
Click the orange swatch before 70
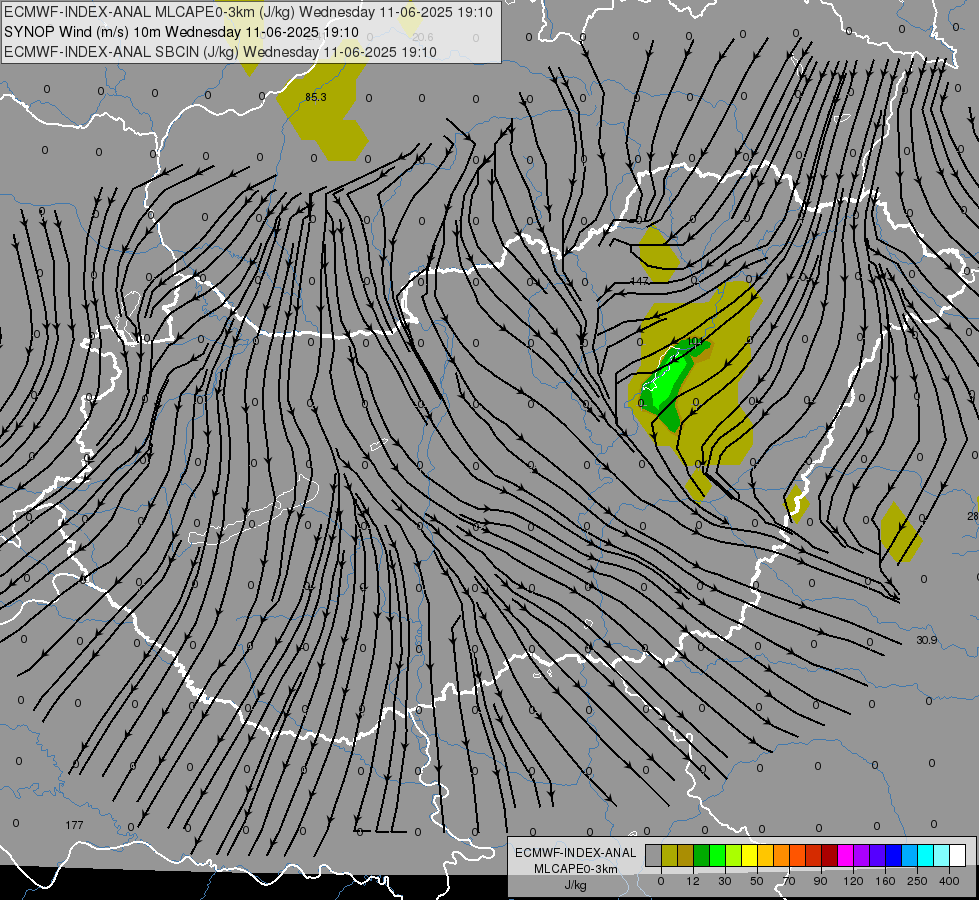pyautogui.click(x=782, y=855)
